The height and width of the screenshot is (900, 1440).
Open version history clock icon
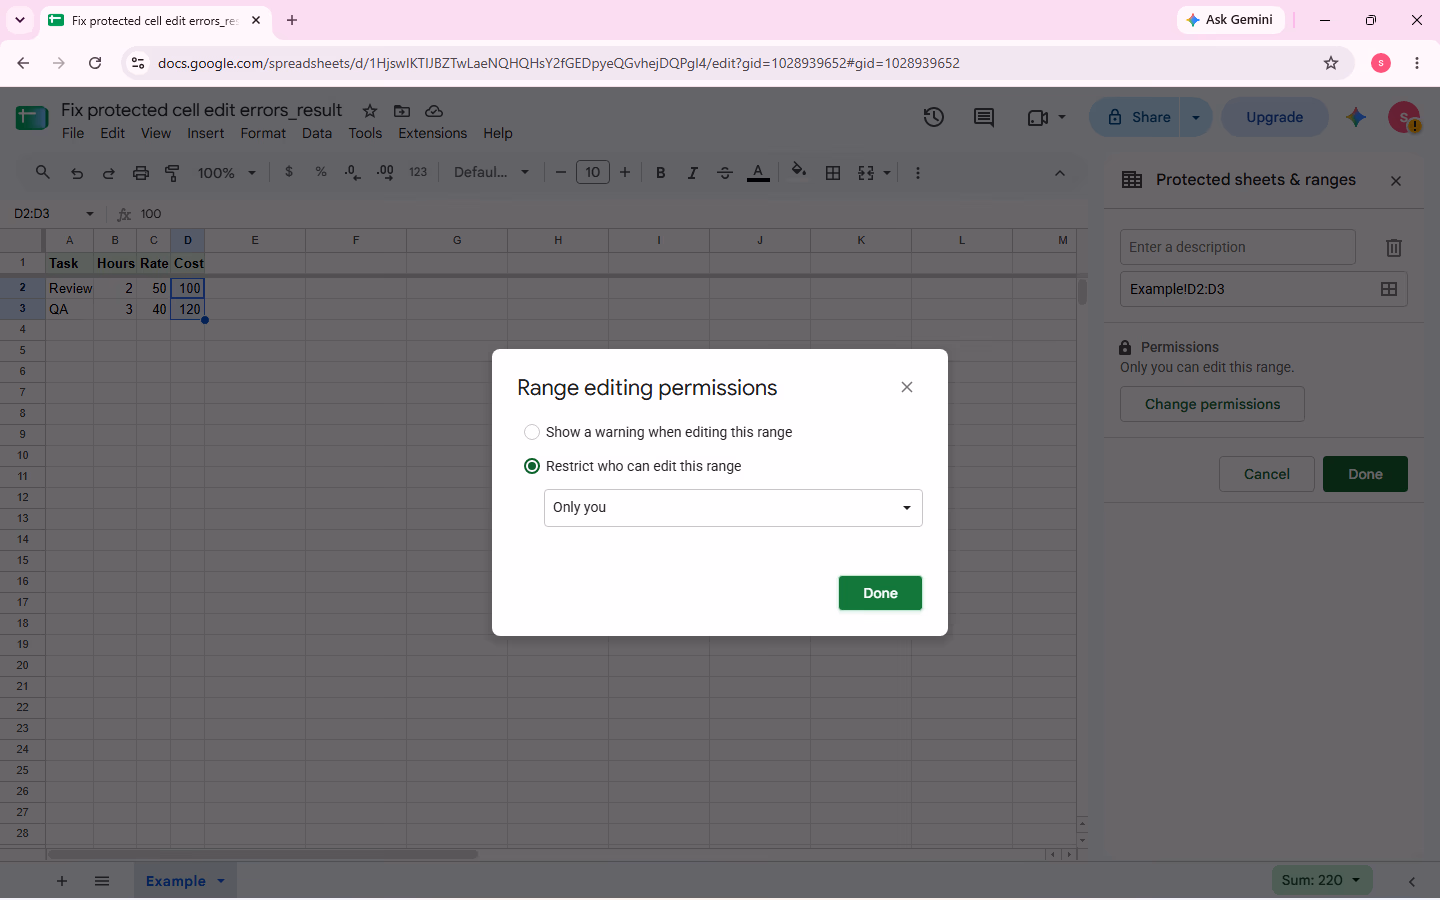[934, 117]
